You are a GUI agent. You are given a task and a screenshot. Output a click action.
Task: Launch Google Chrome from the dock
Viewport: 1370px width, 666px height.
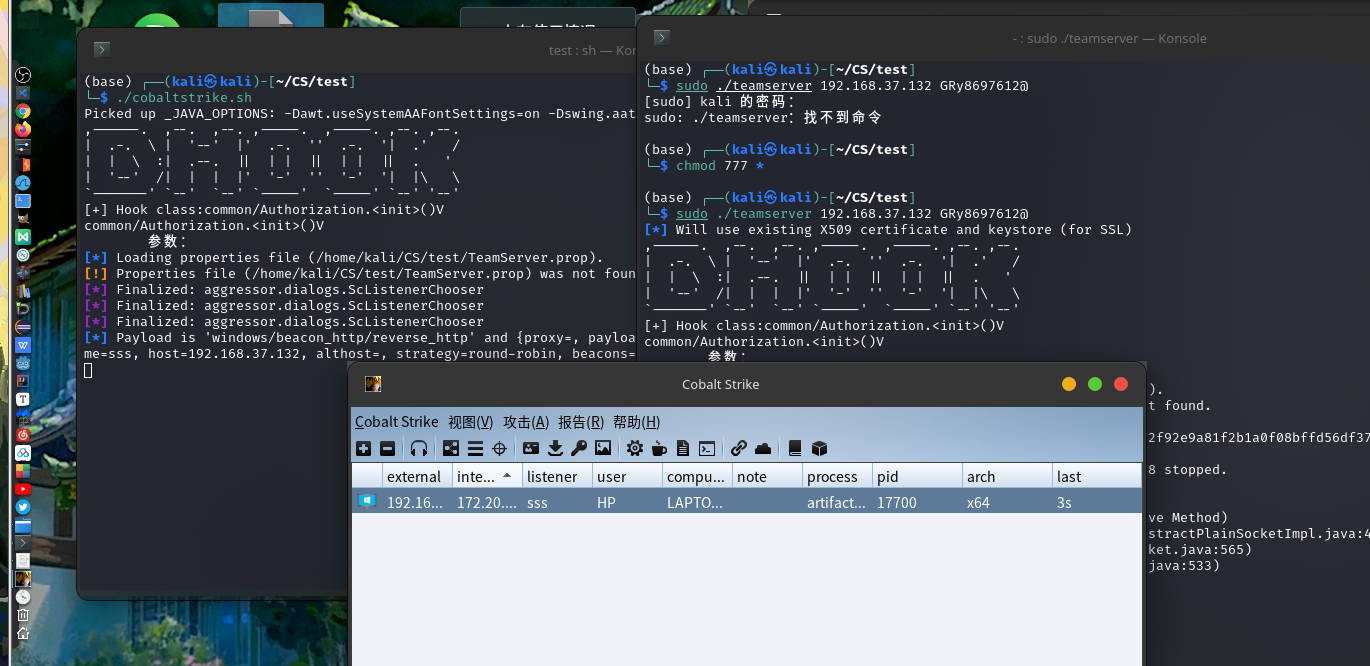(23, 111)
